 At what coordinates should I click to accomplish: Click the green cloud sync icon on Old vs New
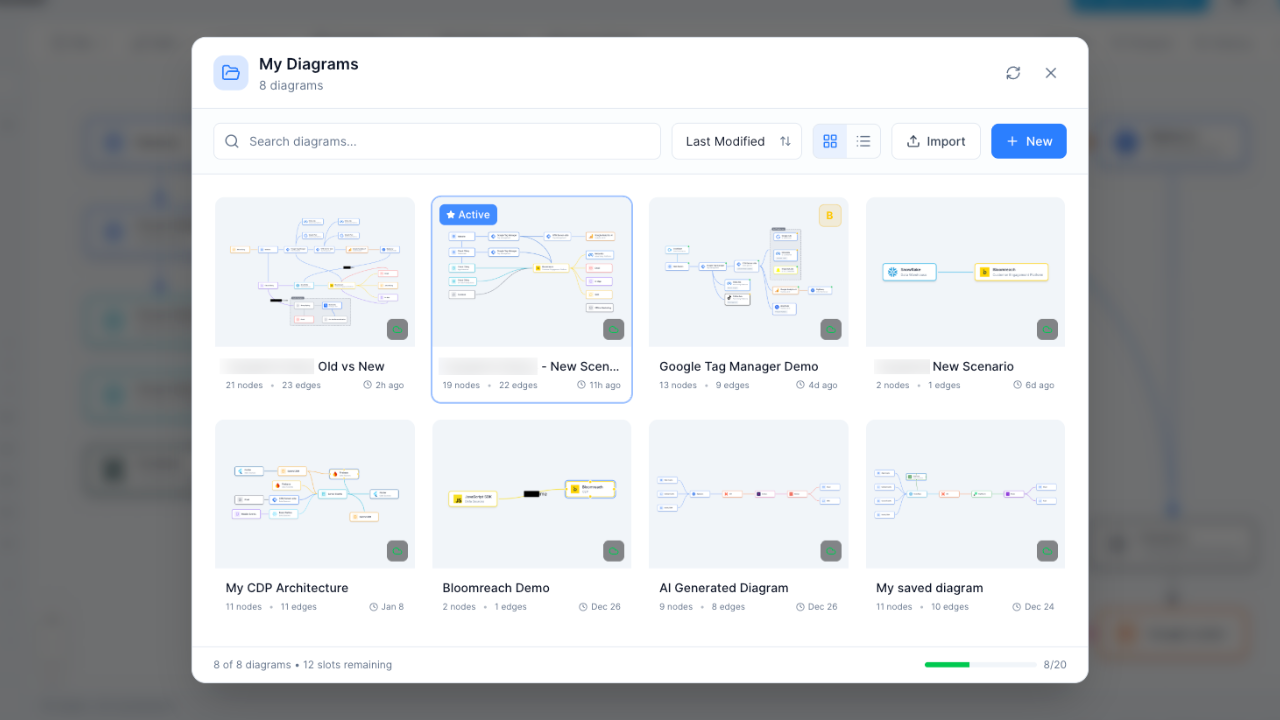[397, 329]
